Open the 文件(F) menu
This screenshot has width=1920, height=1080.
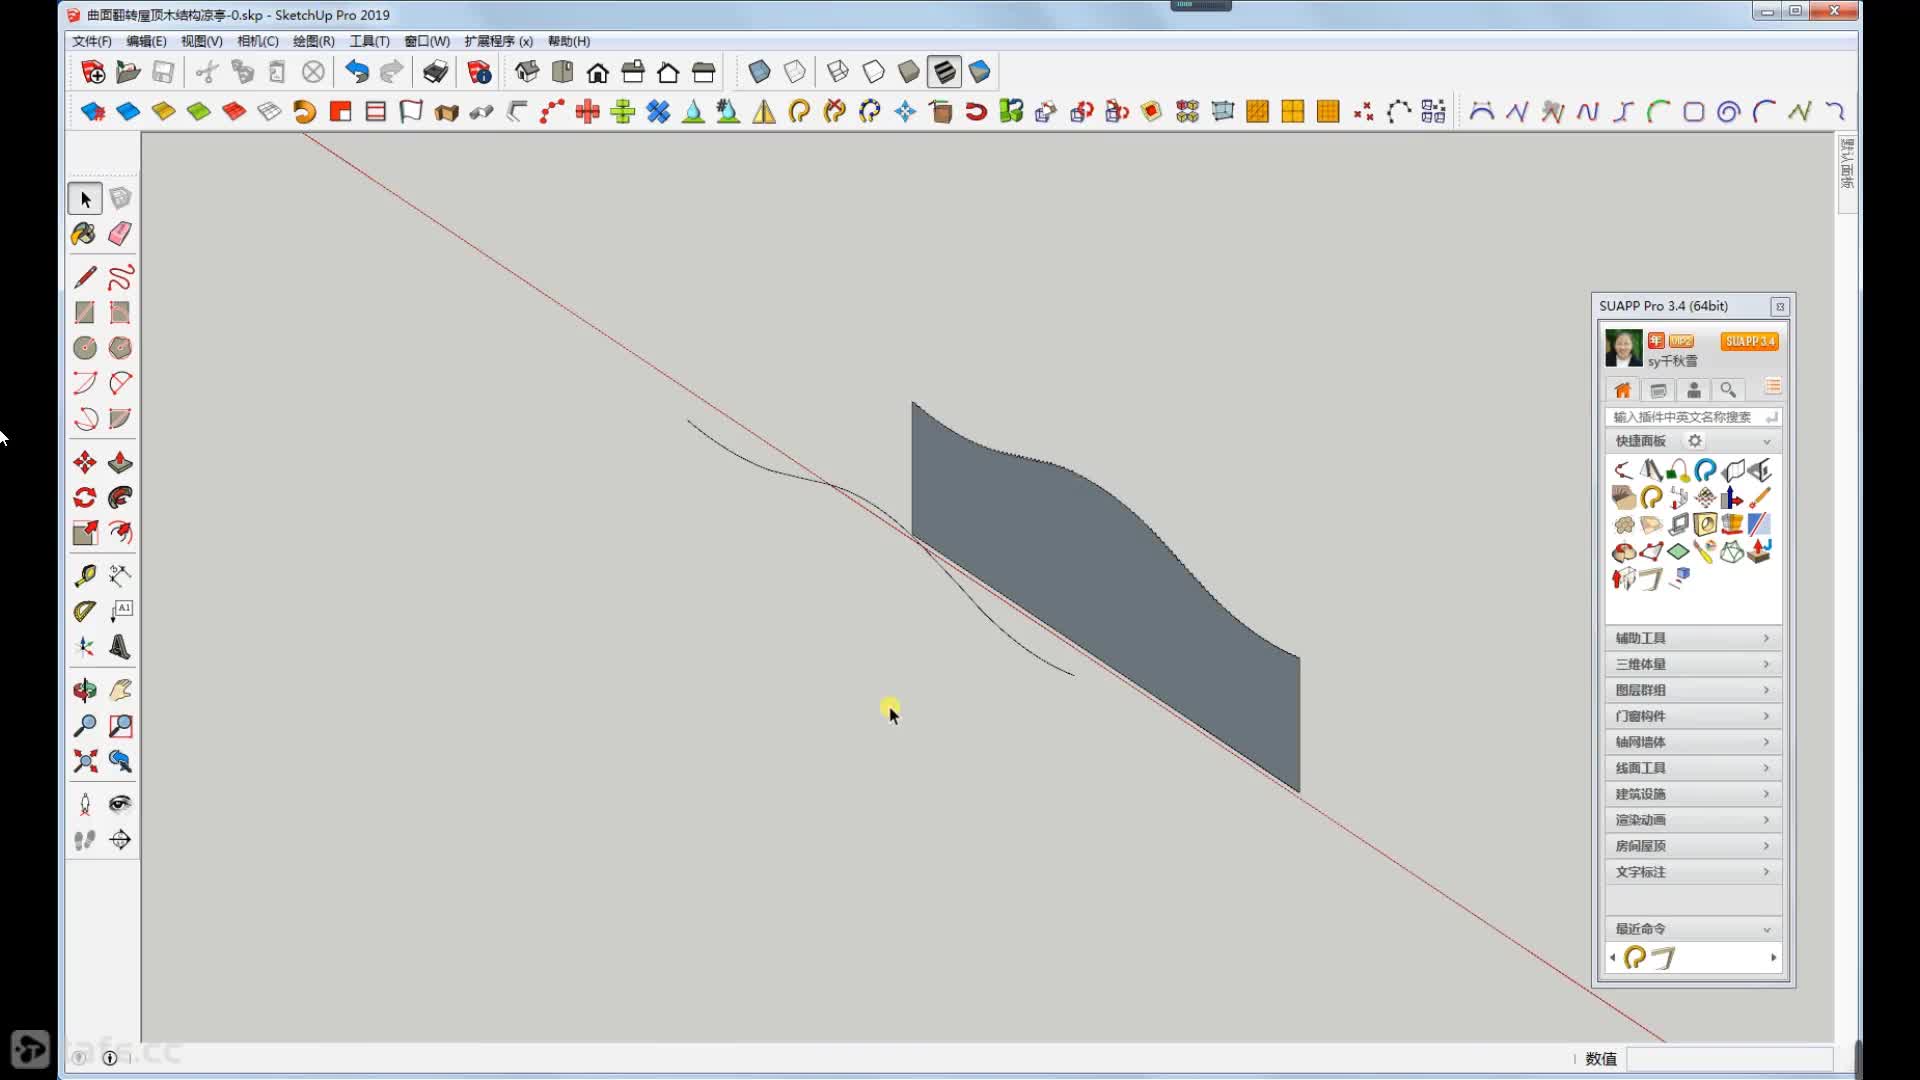92,41
